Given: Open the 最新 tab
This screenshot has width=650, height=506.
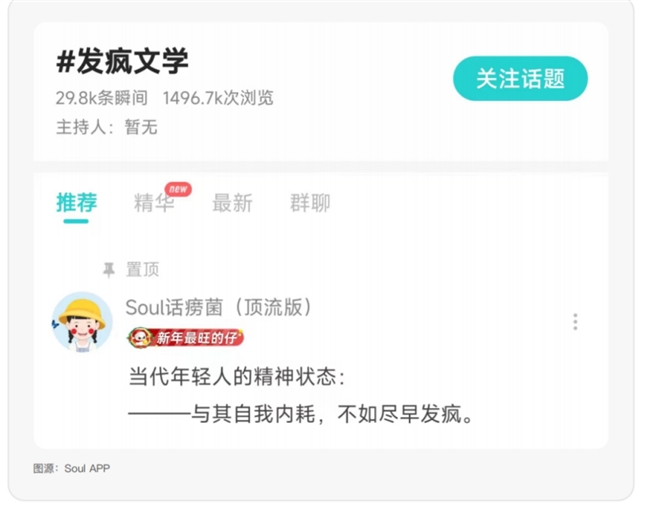Looking at the screenshot, I should tap(232, 203).
